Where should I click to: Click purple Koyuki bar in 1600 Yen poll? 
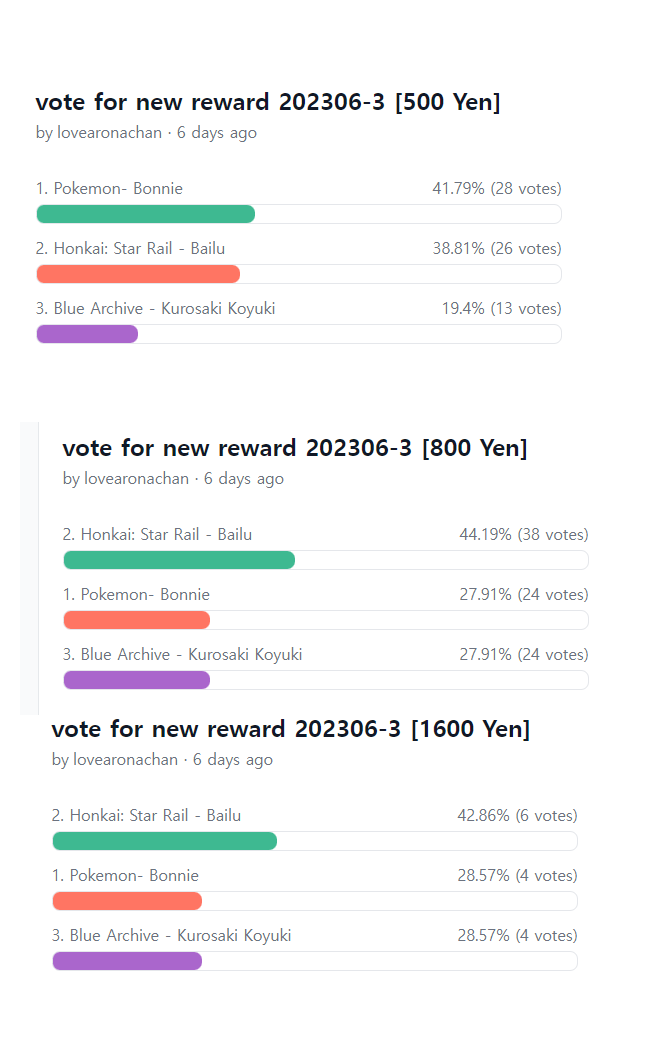coord(127,961)
